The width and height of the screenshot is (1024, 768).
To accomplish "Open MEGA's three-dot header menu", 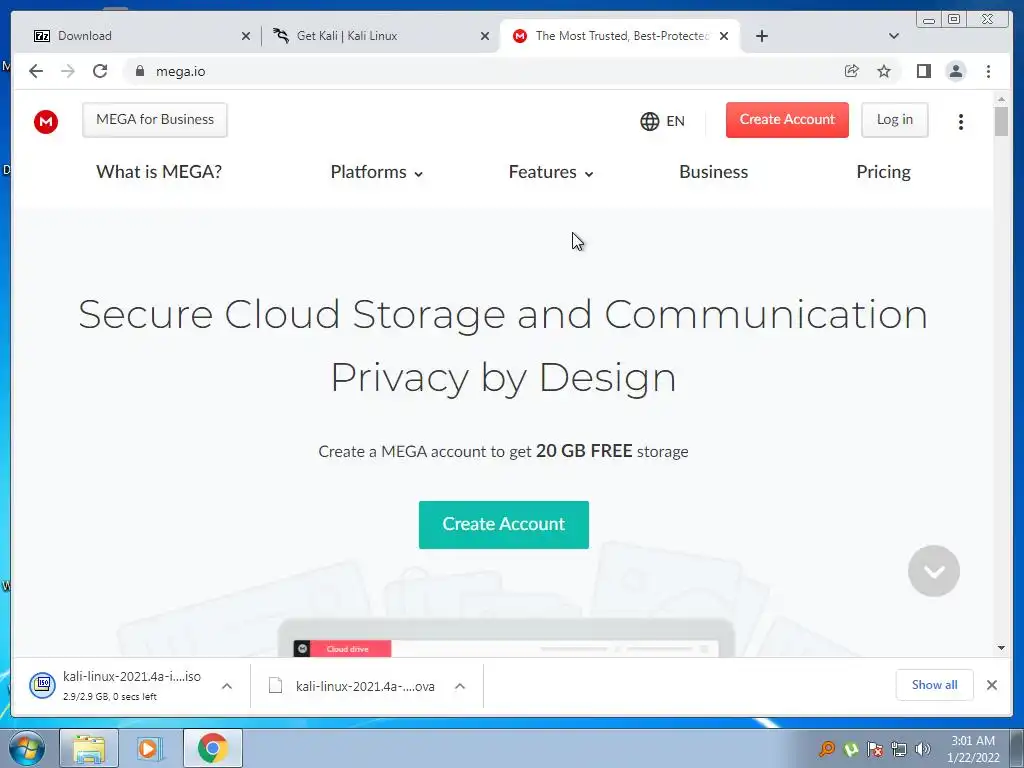I will click(x=961, y=121).
